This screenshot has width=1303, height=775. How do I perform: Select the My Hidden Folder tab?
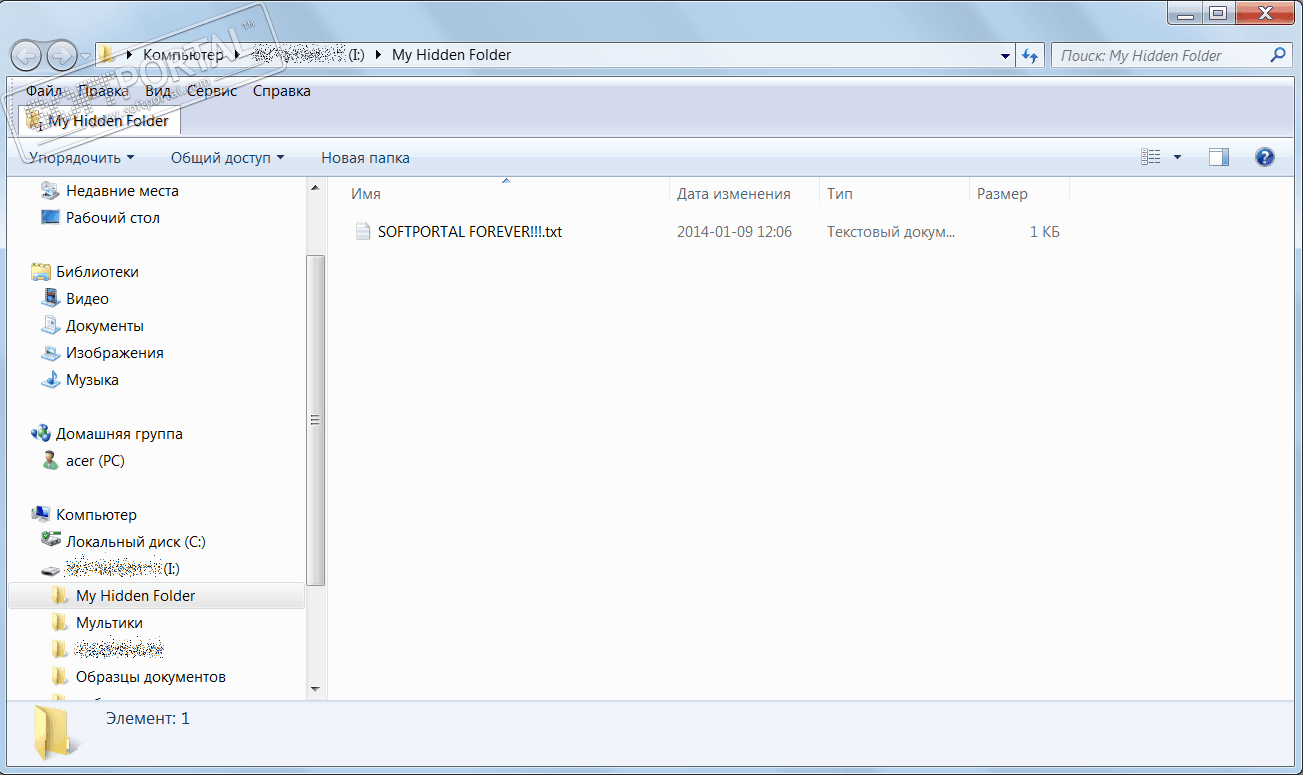(x=100, y=121)
